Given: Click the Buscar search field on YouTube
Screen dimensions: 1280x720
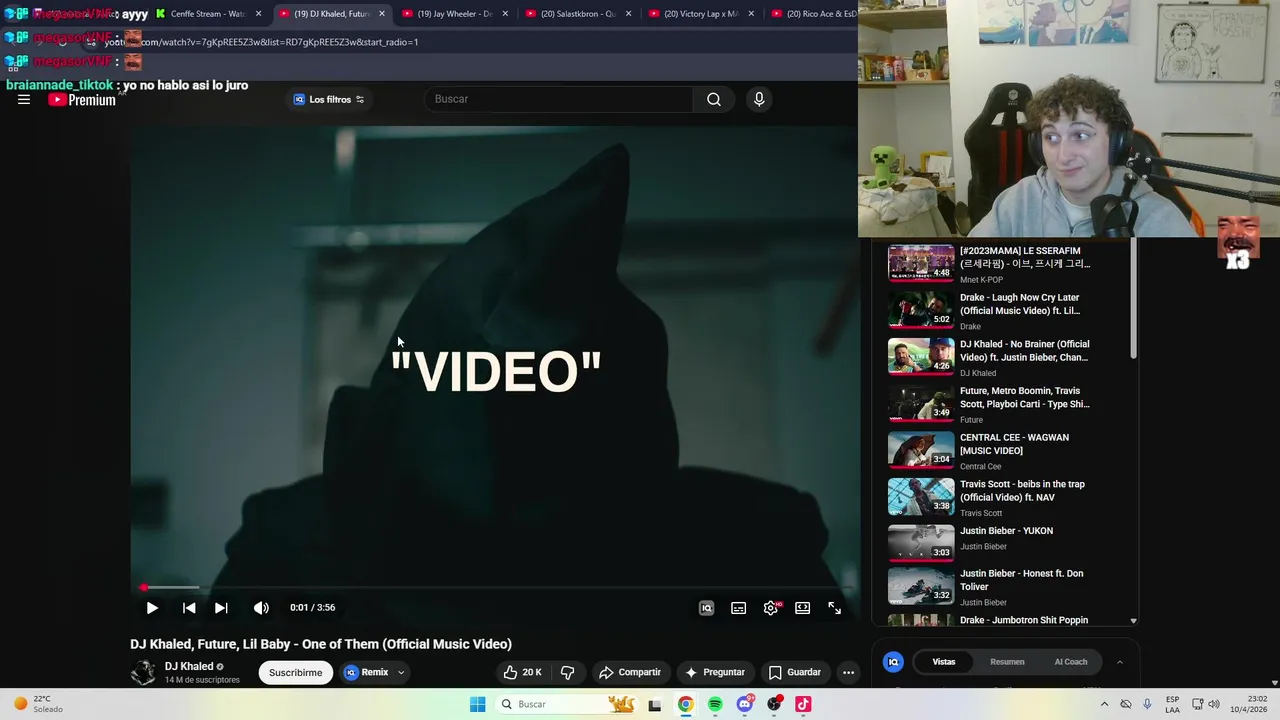Looking at the screenshot, I should click(560, 99).
